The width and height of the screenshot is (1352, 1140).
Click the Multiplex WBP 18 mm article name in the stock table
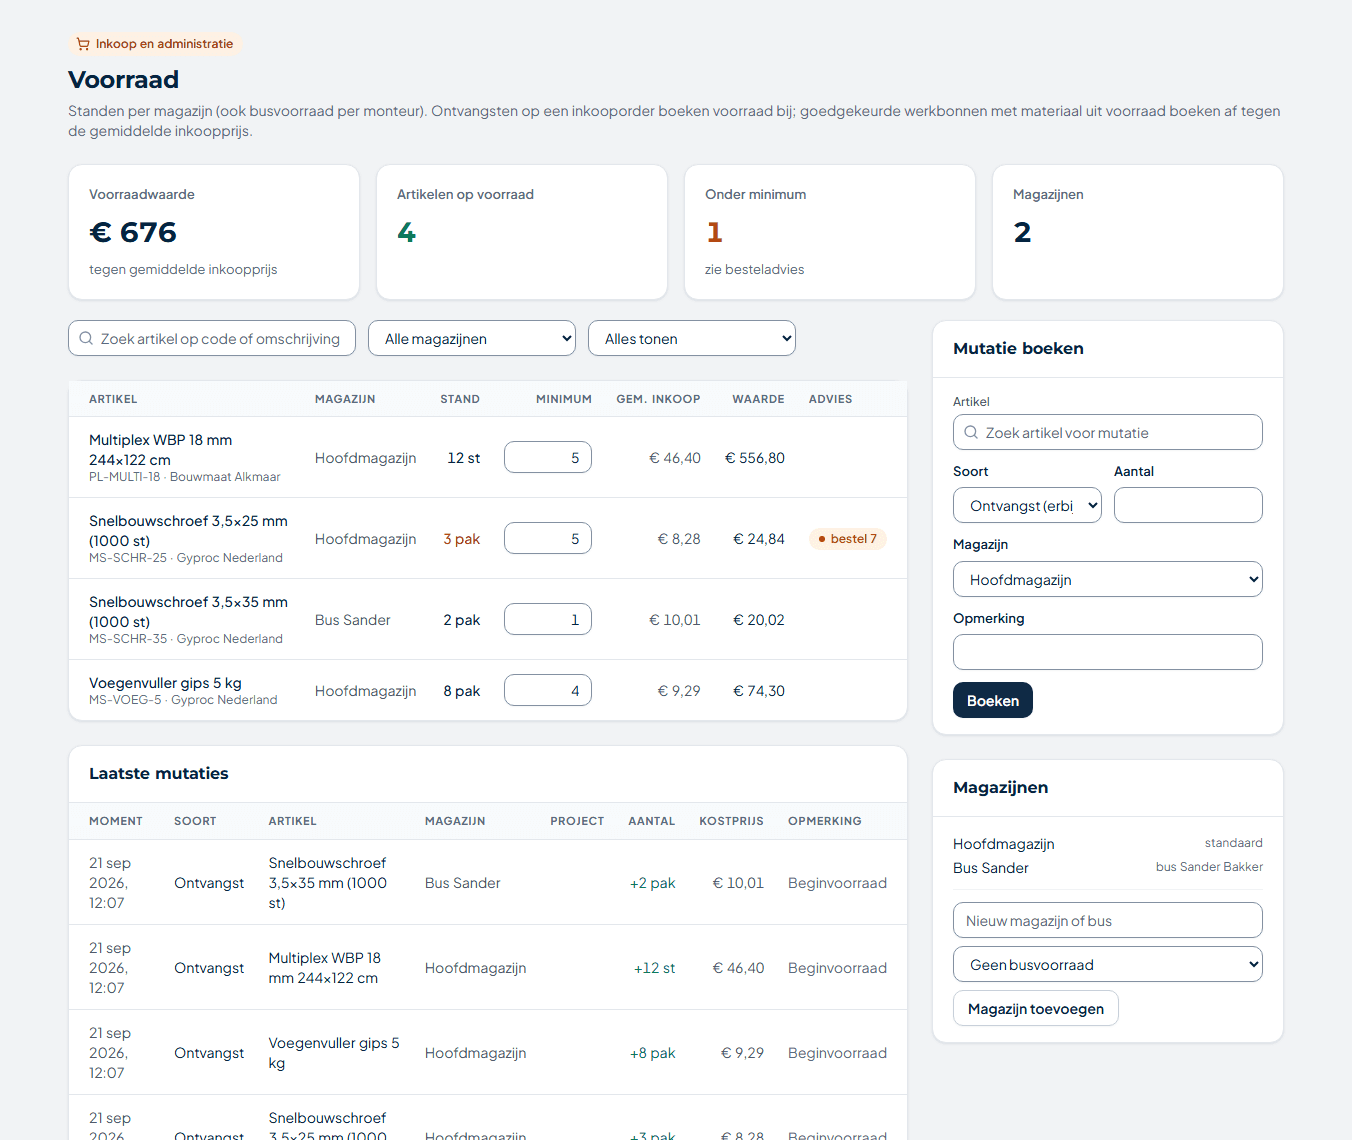click(x=160, y=450)
